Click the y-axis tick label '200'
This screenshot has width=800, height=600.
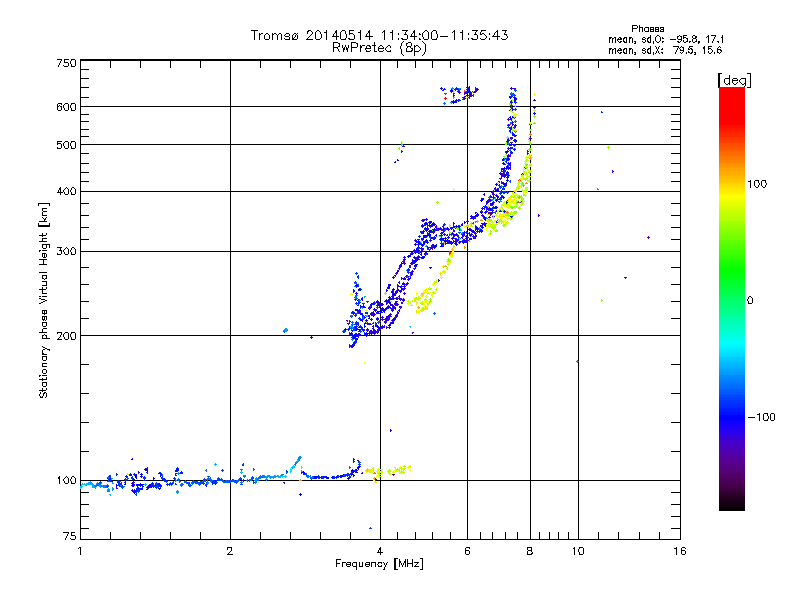(x=66, y=336)
